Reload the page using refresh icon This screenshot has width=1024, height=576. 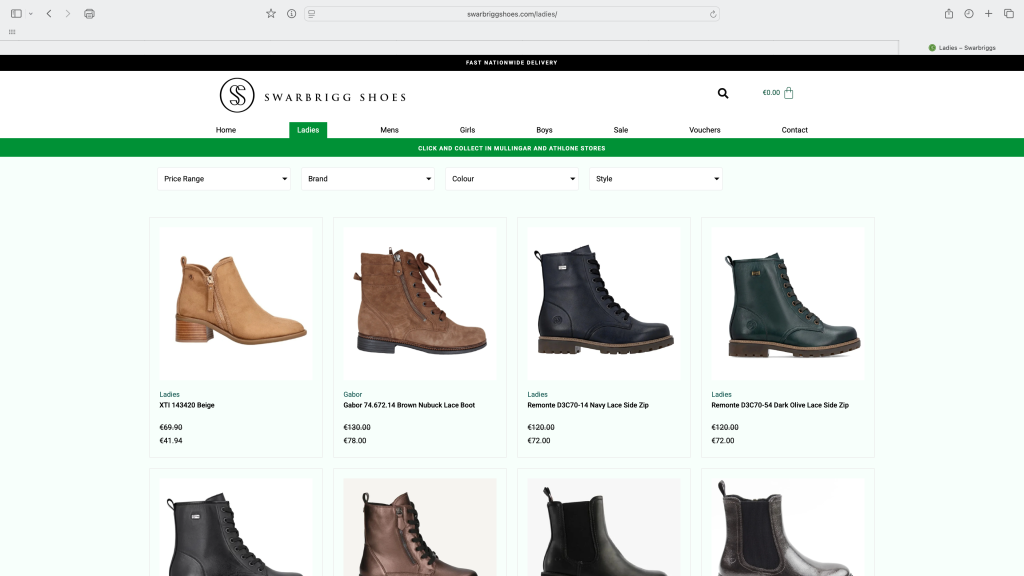712,14
